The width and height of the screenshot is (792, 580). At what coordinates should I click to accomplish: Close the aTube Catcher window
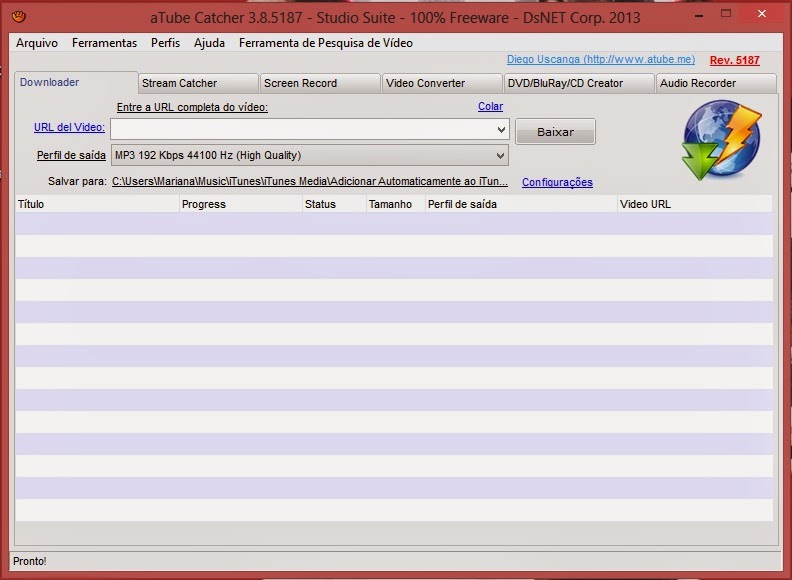pyautogui.click(x=762, y=14)
